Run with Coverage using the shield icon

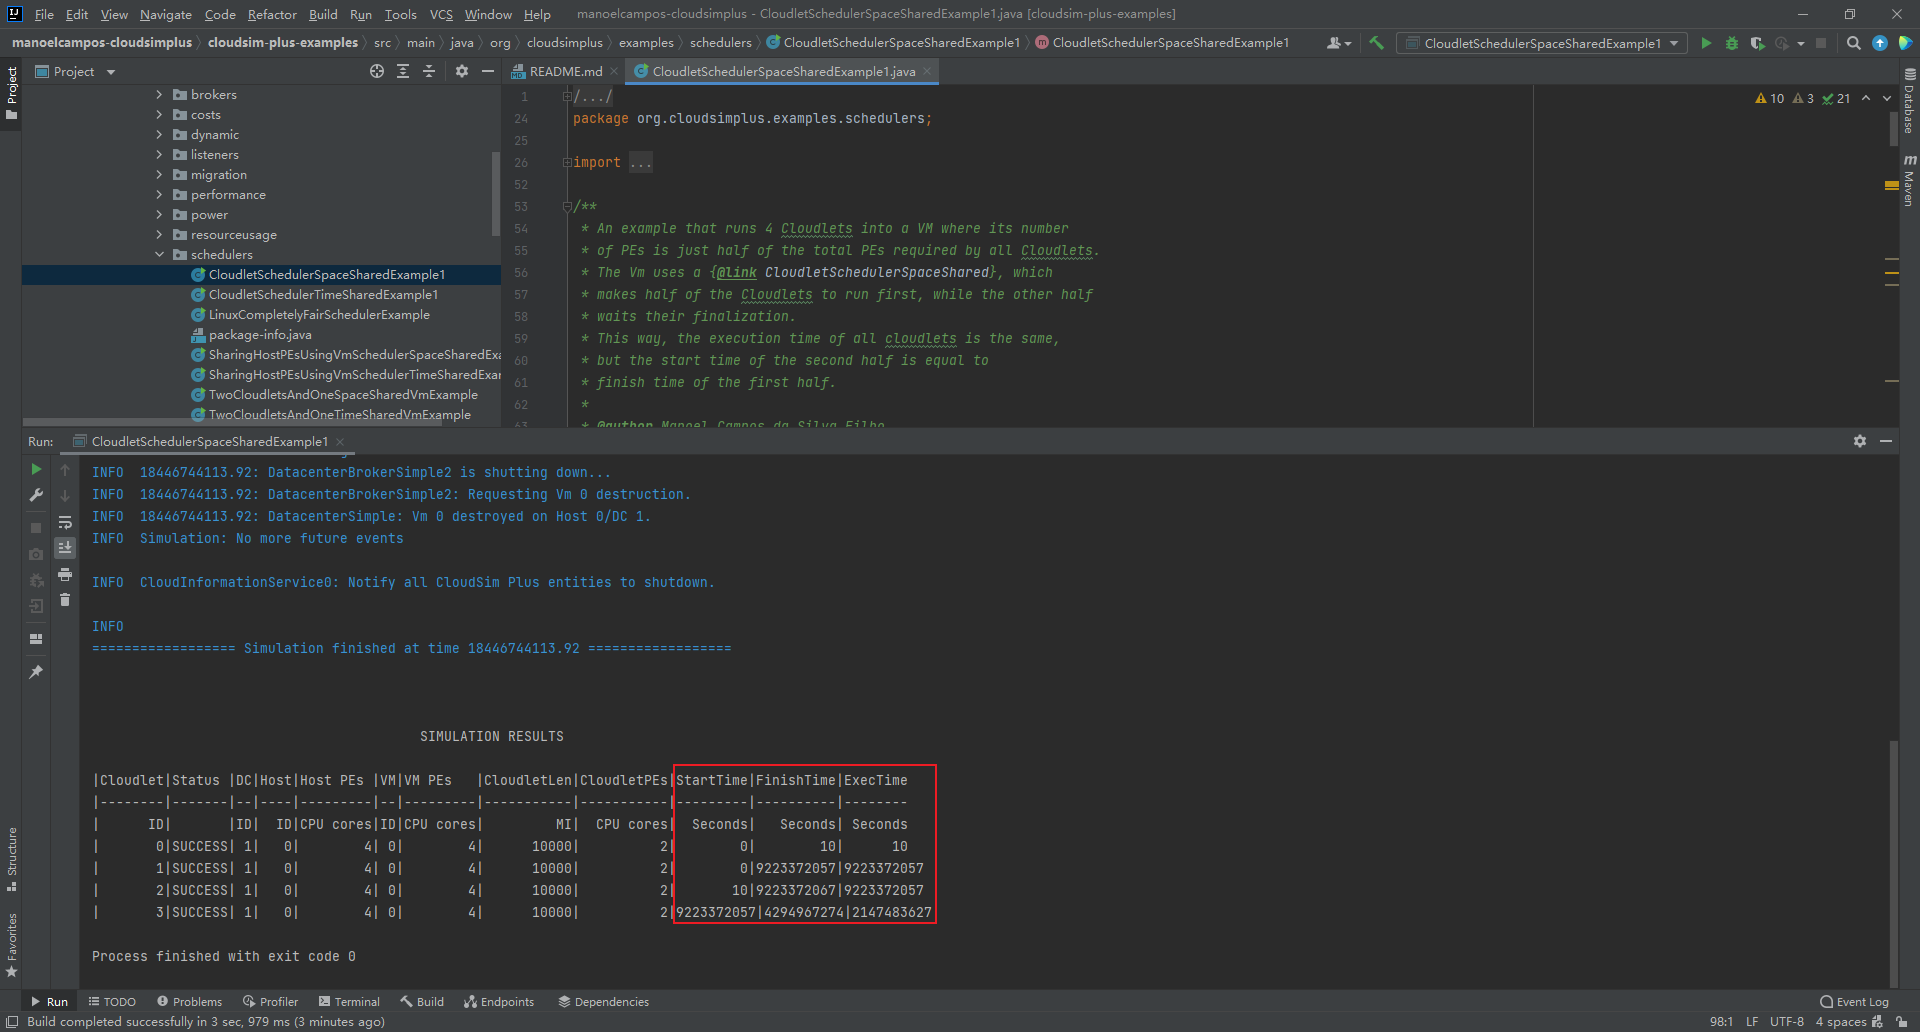tap(1757, 43)
